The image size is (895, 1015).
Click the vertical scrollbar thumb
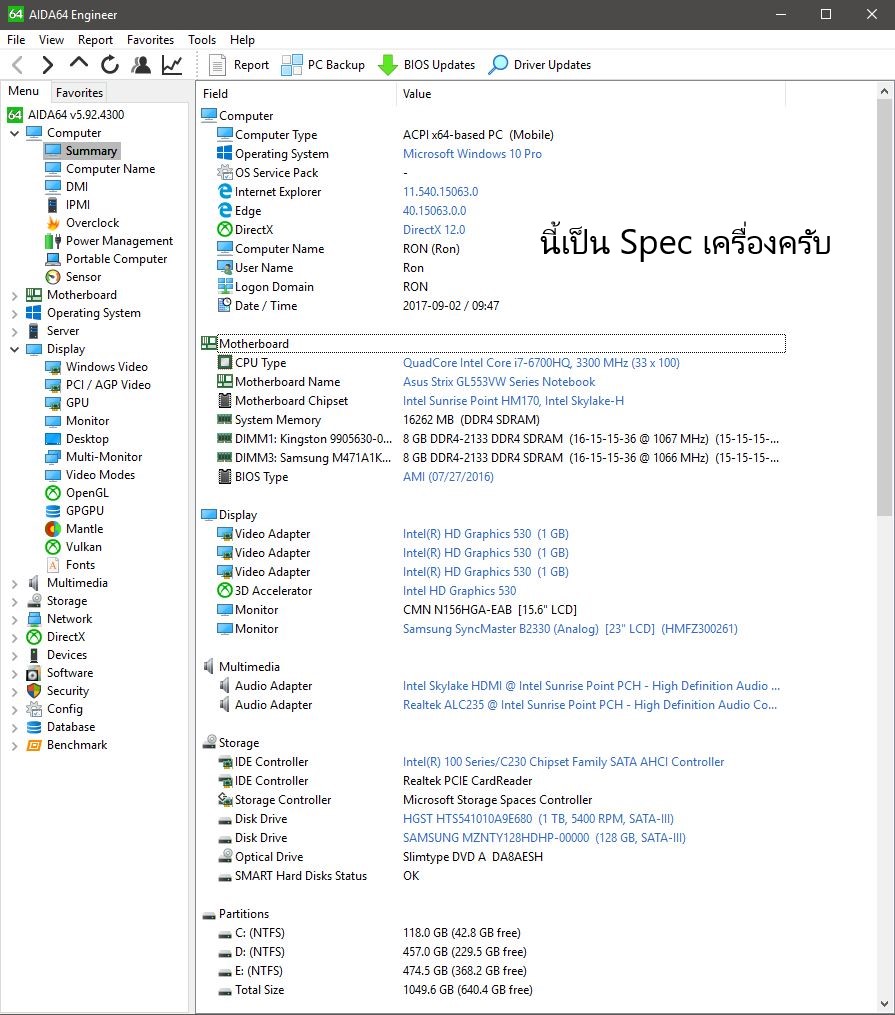coord(884,308)
